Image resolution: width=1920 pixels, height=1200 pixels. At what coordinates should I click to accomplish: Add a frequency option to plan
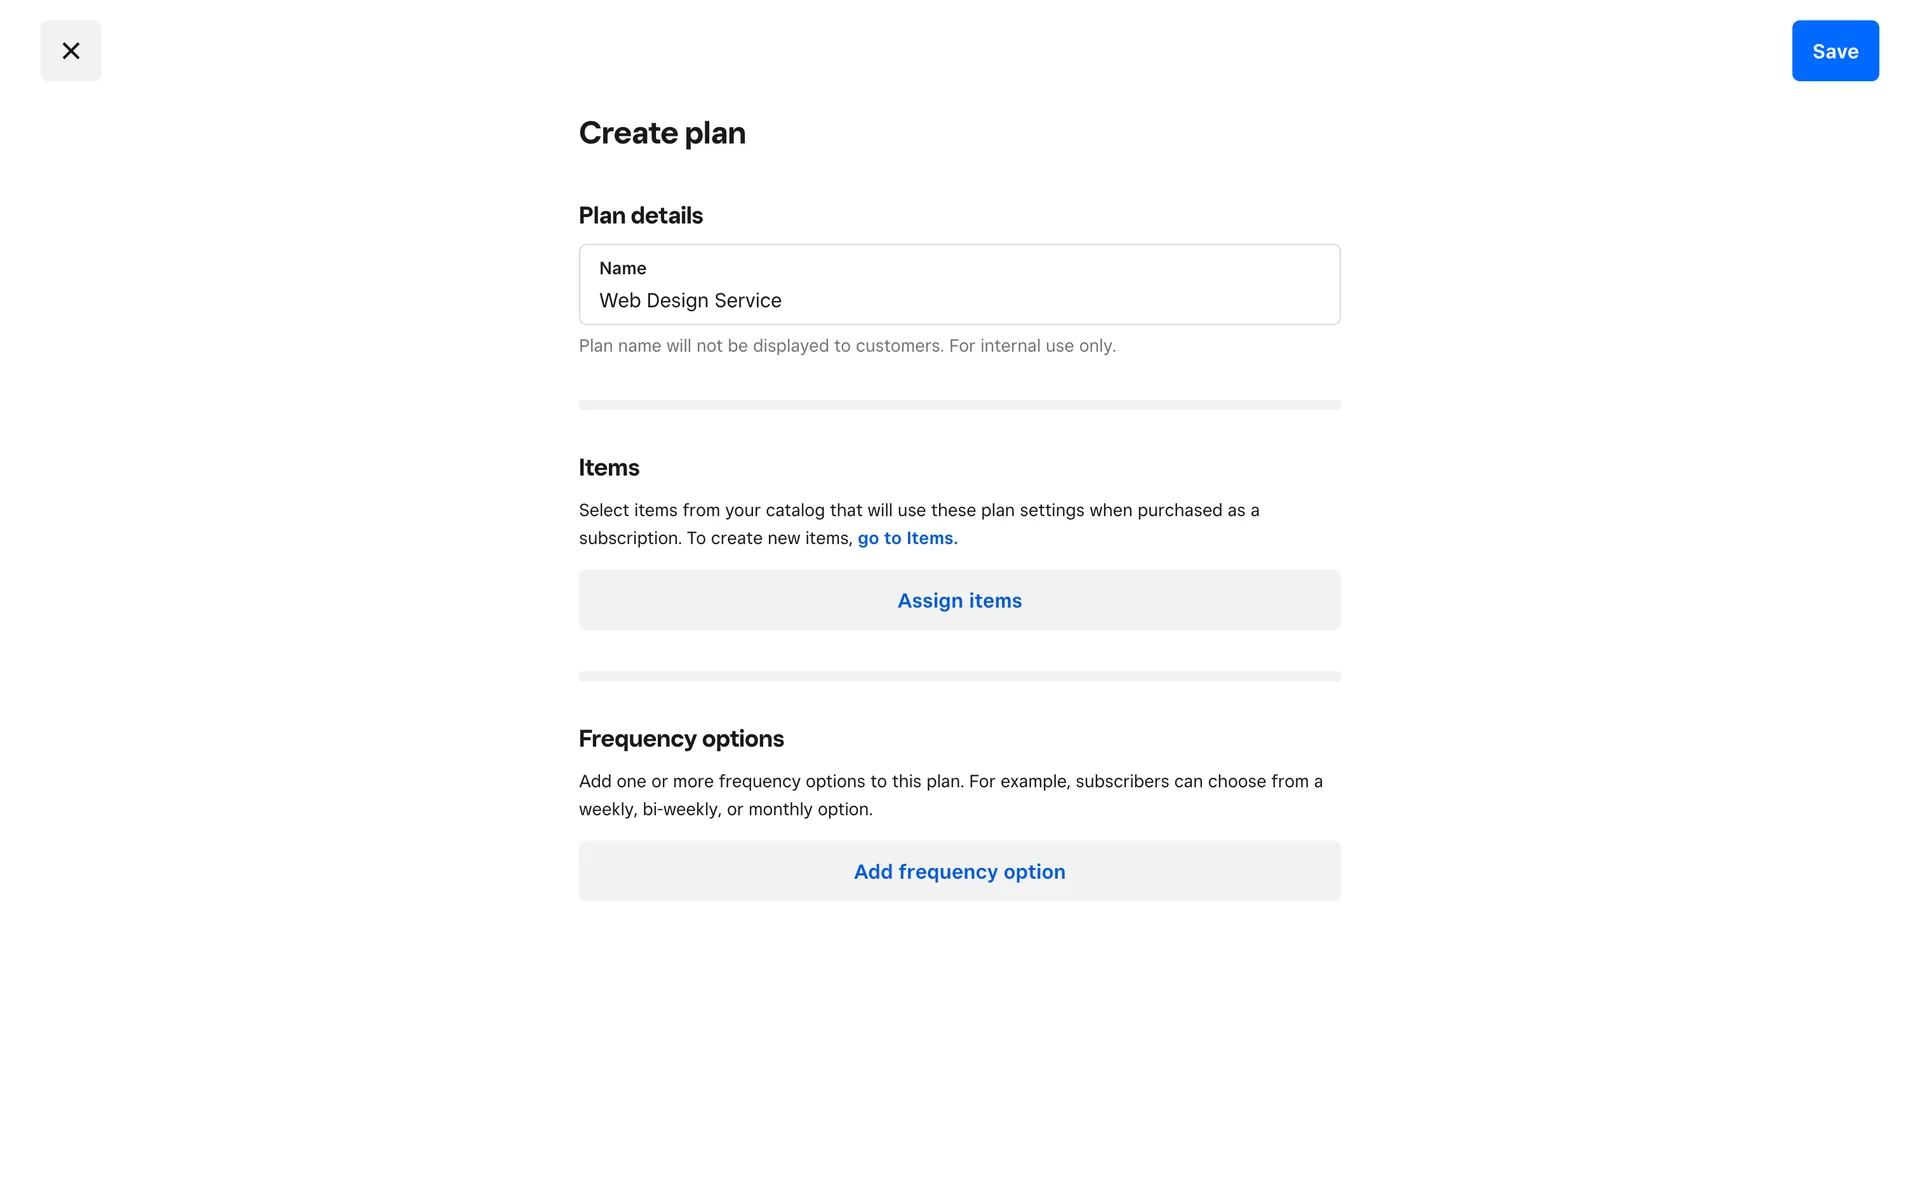[958, 871]
